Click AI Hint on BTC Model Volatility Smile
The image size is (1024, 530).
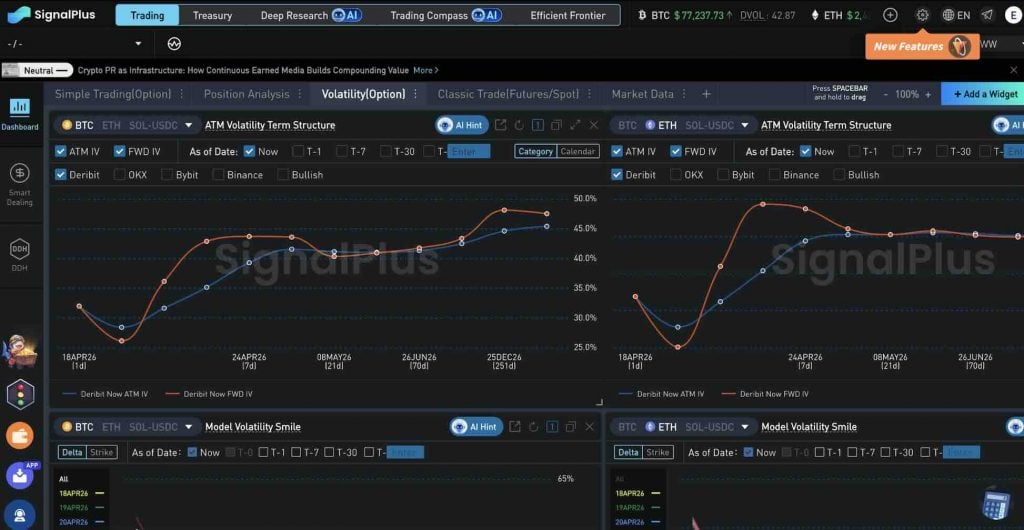point(476,427)
